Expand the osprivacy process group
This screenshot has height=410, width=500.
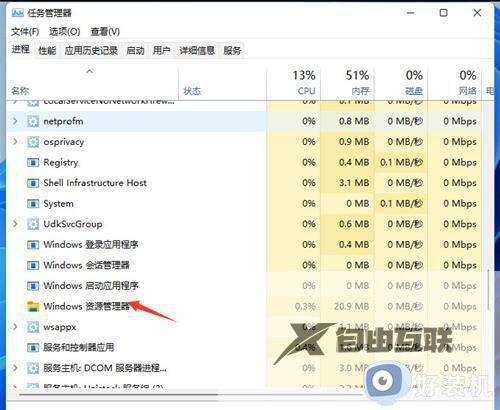coord(15,142)
